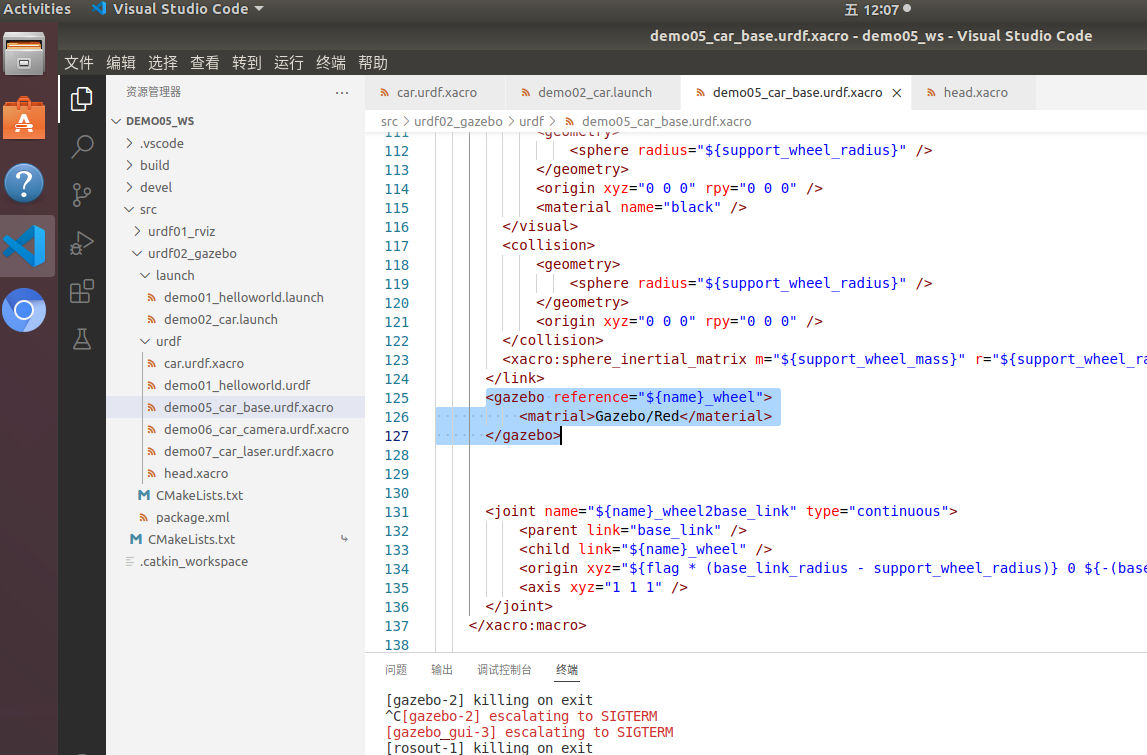
Task: Open head.xacro in explorer tree
Action: pyautogui.click(x=196, y=473)
